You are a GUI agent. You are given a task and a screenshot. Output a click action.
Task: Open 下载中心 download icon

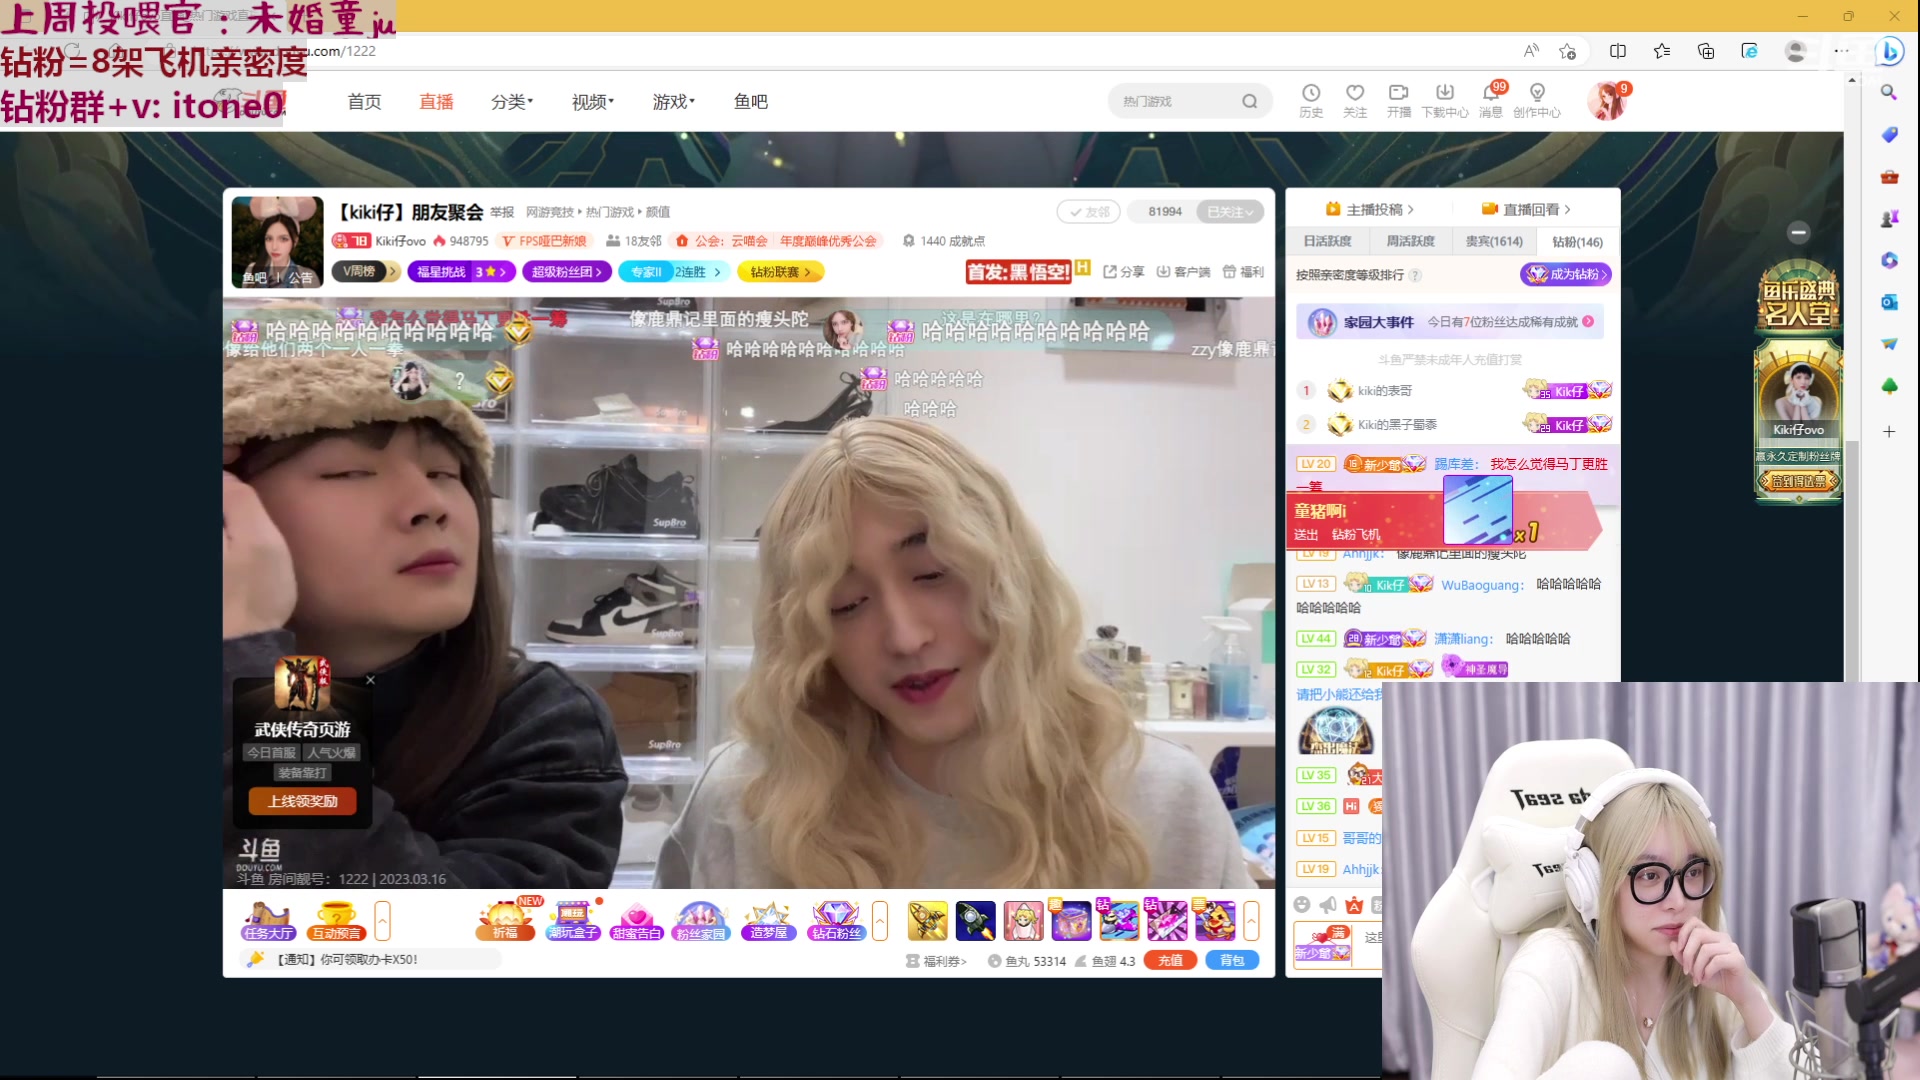1444,100
